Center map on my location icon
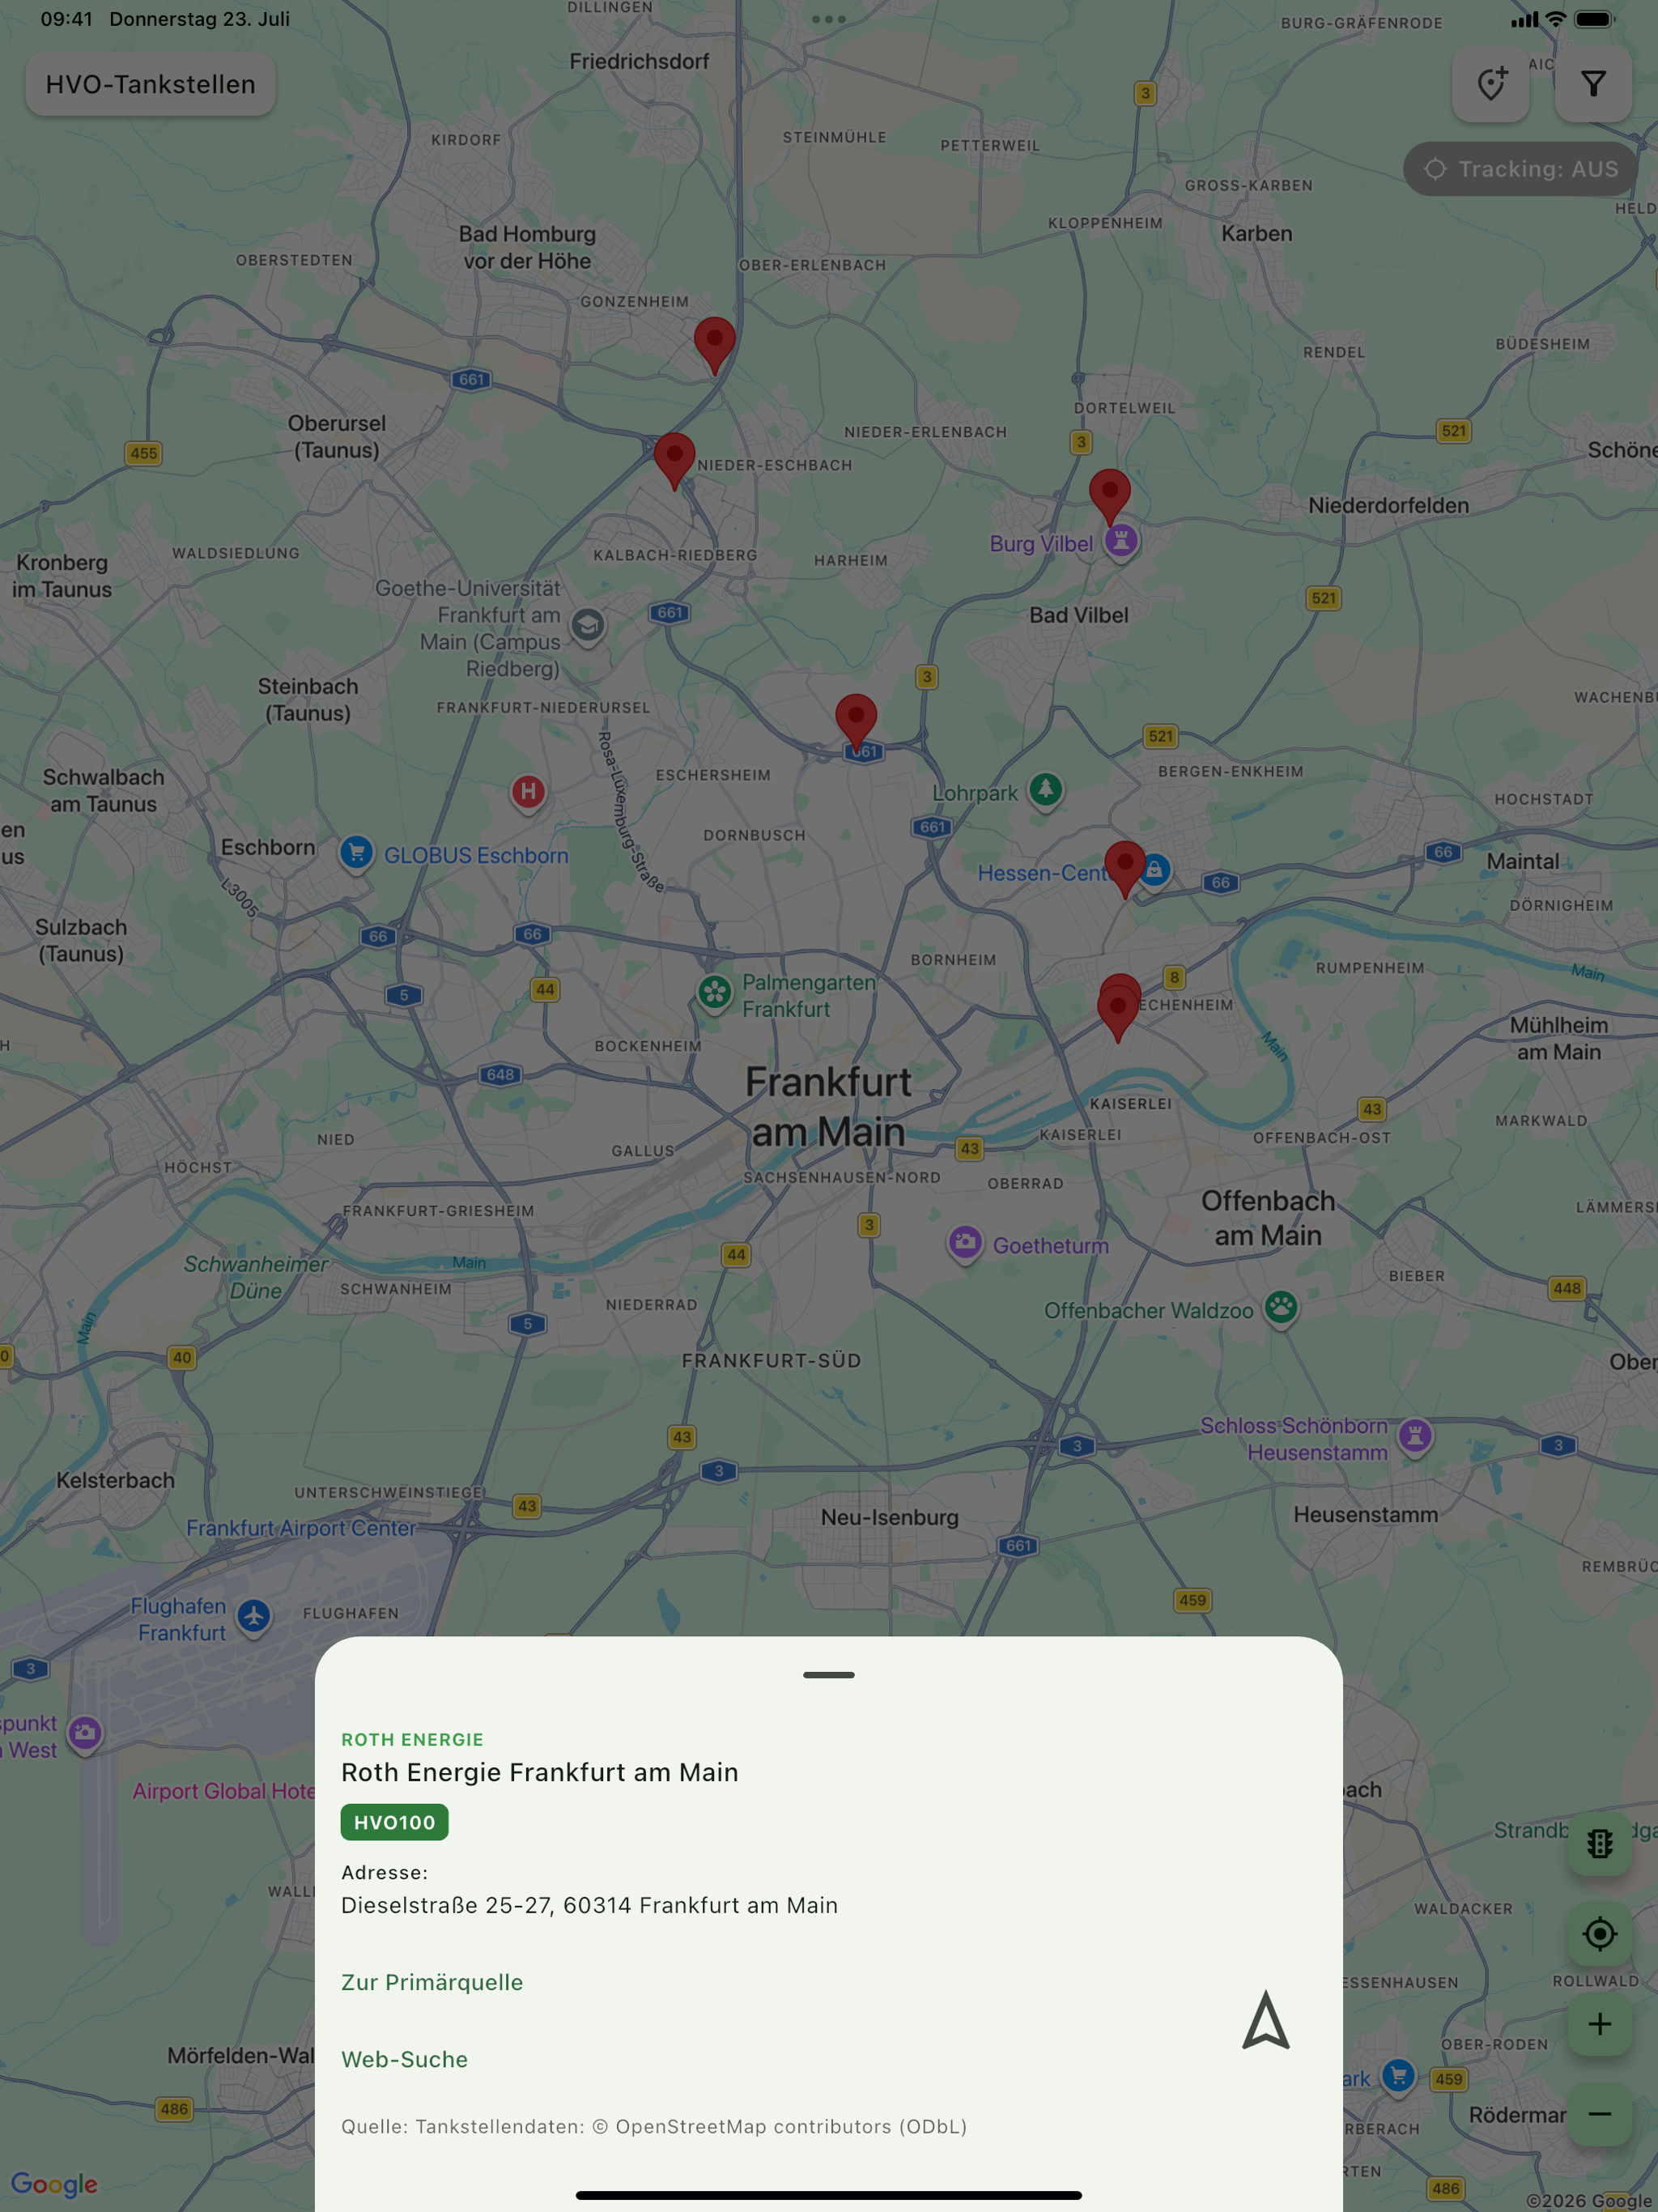Image resolution: width=1658 pixels, height=2212 pixels. 1599,1933
